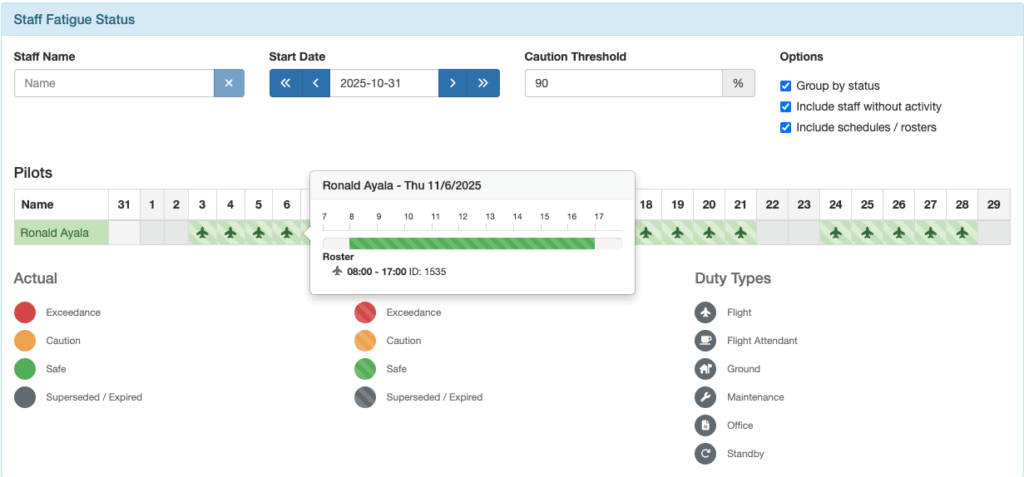Click the Office duty type icon

click(x=706, y=425)
